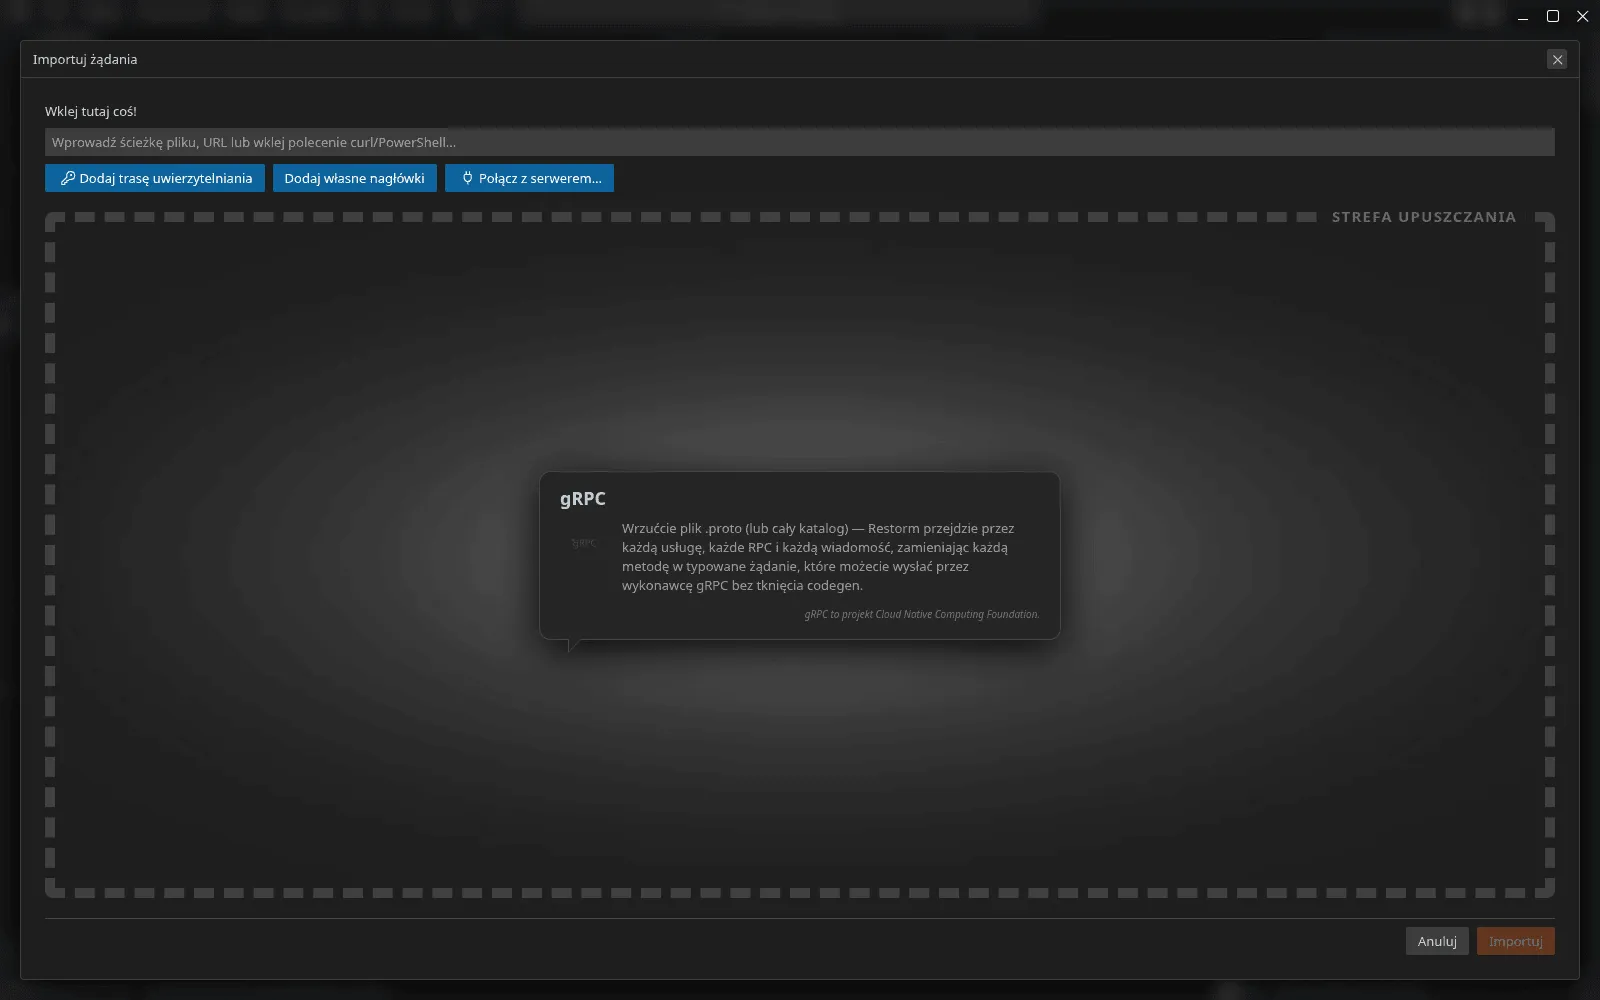Click the STREFA UPUSZCZANIA label
1600x1000 pixels.
(x=1424, y=217)
